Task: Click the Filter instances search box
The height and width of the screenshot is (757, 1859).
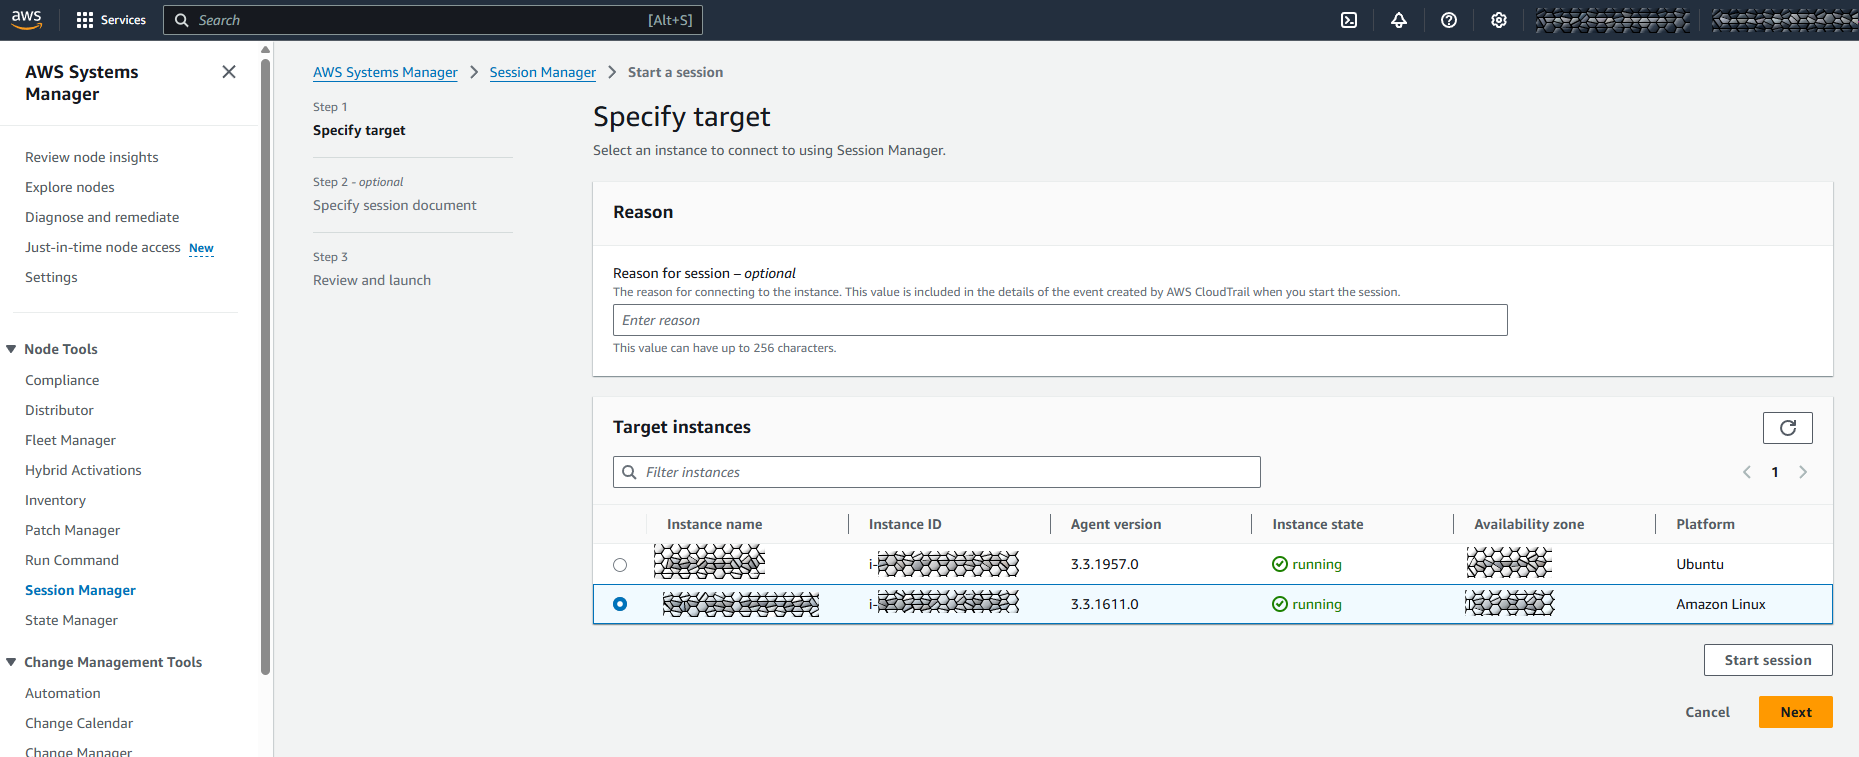Action: 937,472
